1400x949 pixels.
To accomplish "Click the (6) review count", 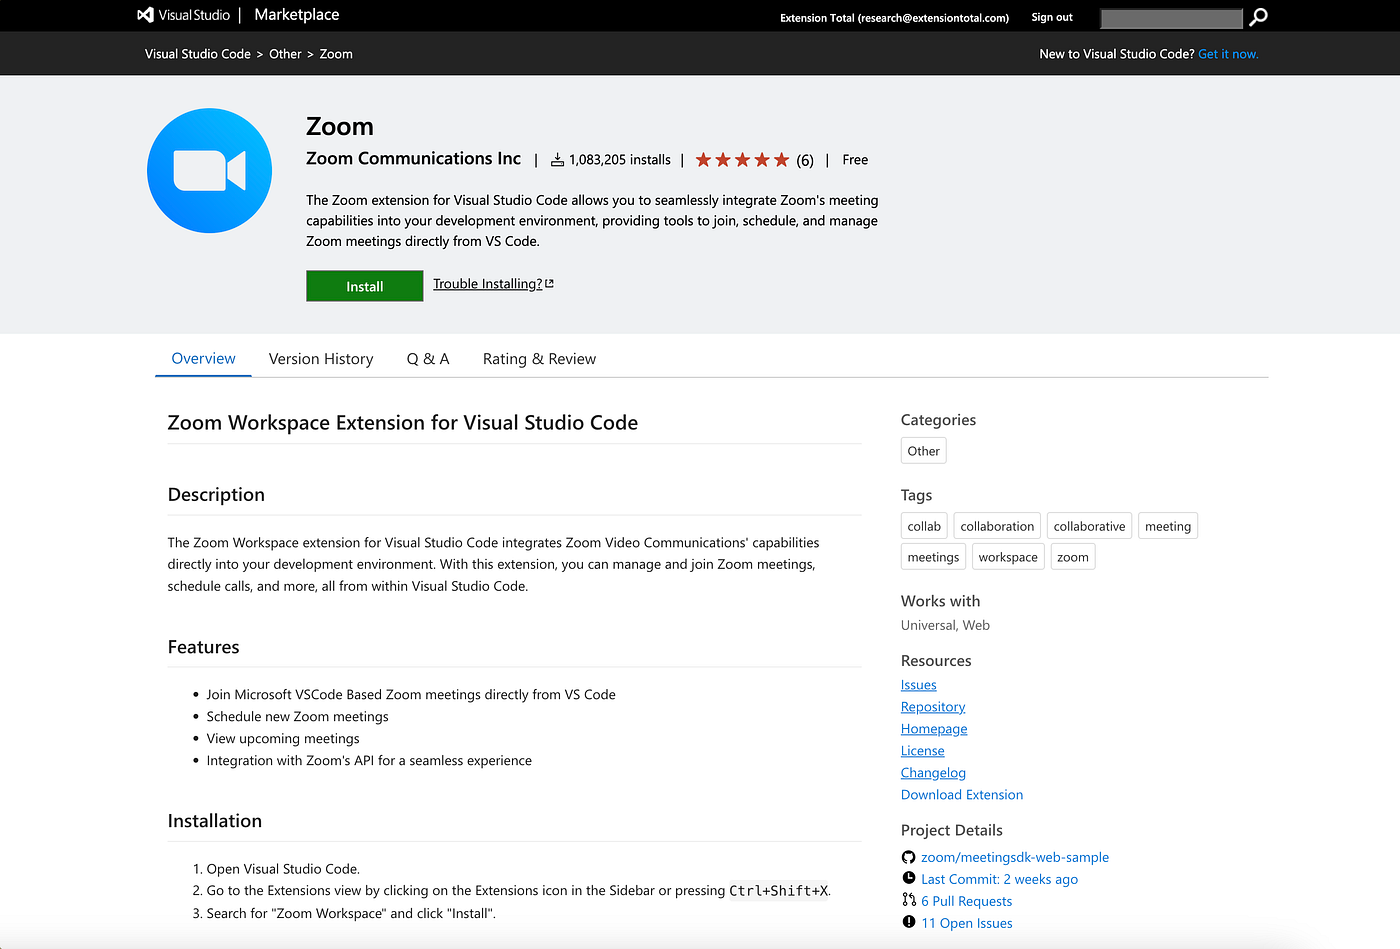I will coord(805,160).
